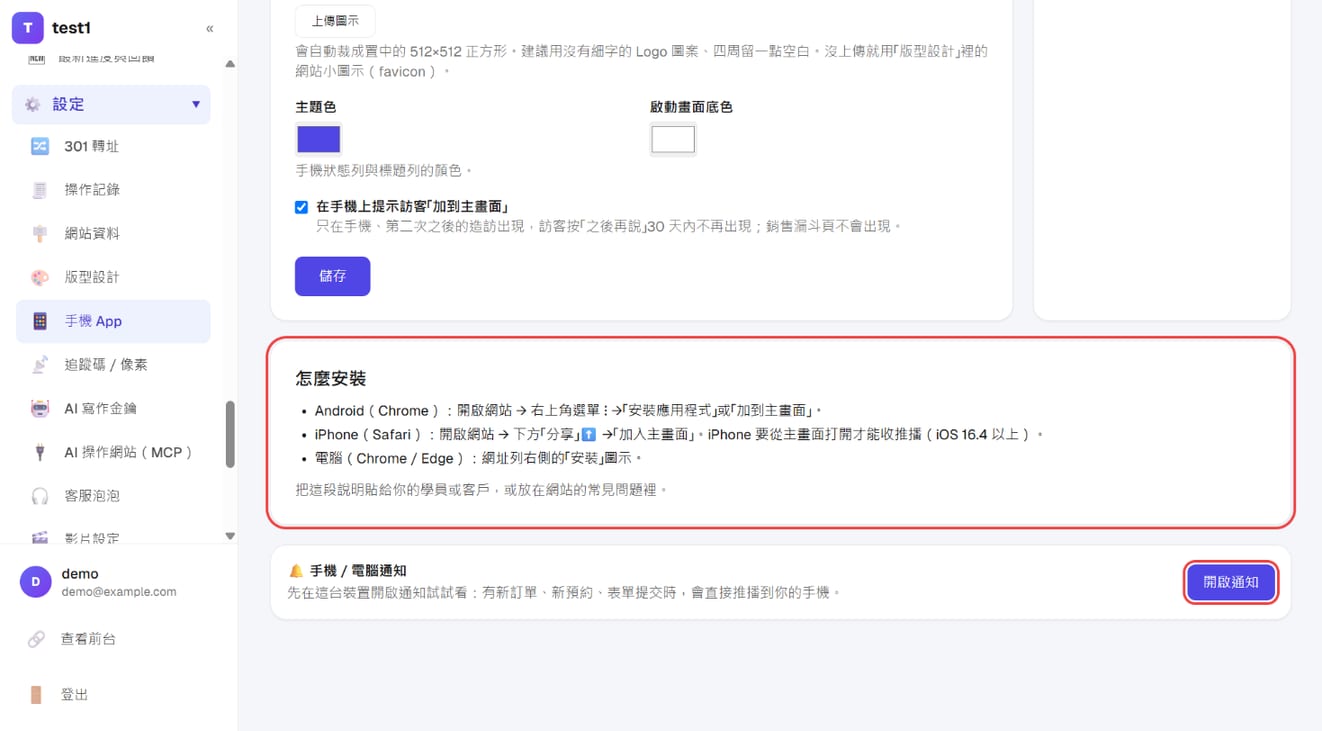The height and width of the screenshot is (731, 1322).
Task: Click the 上傳圖示 button
Action: click(x=335, y=21)
